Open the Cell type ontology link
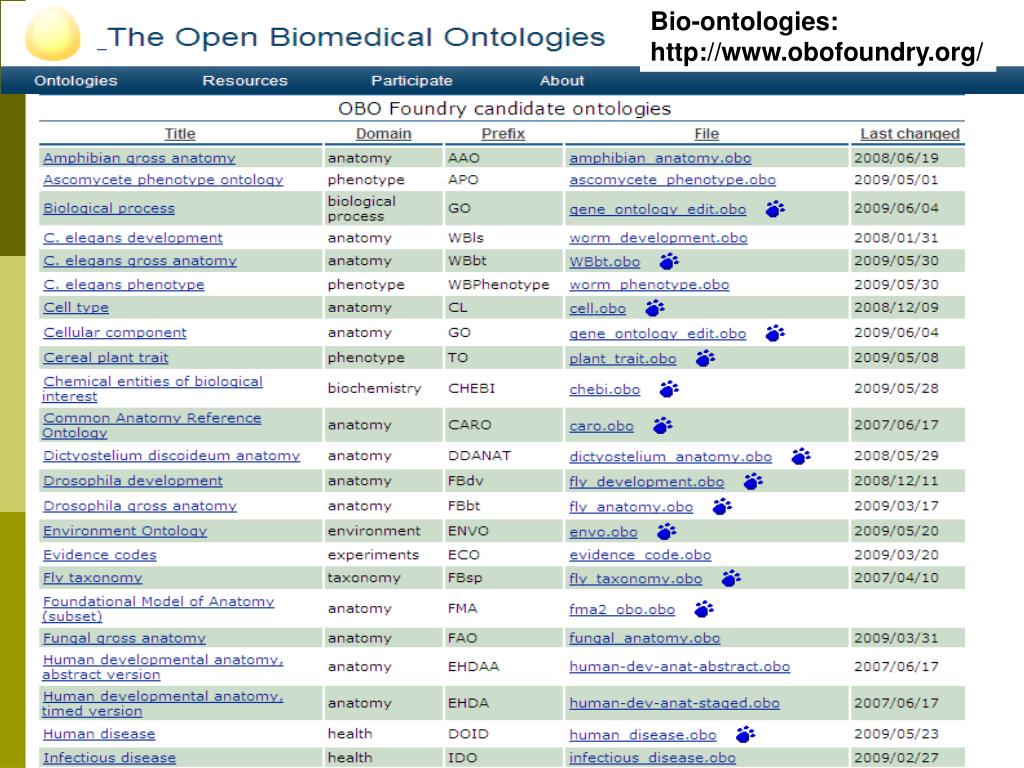 coord(76,308)
